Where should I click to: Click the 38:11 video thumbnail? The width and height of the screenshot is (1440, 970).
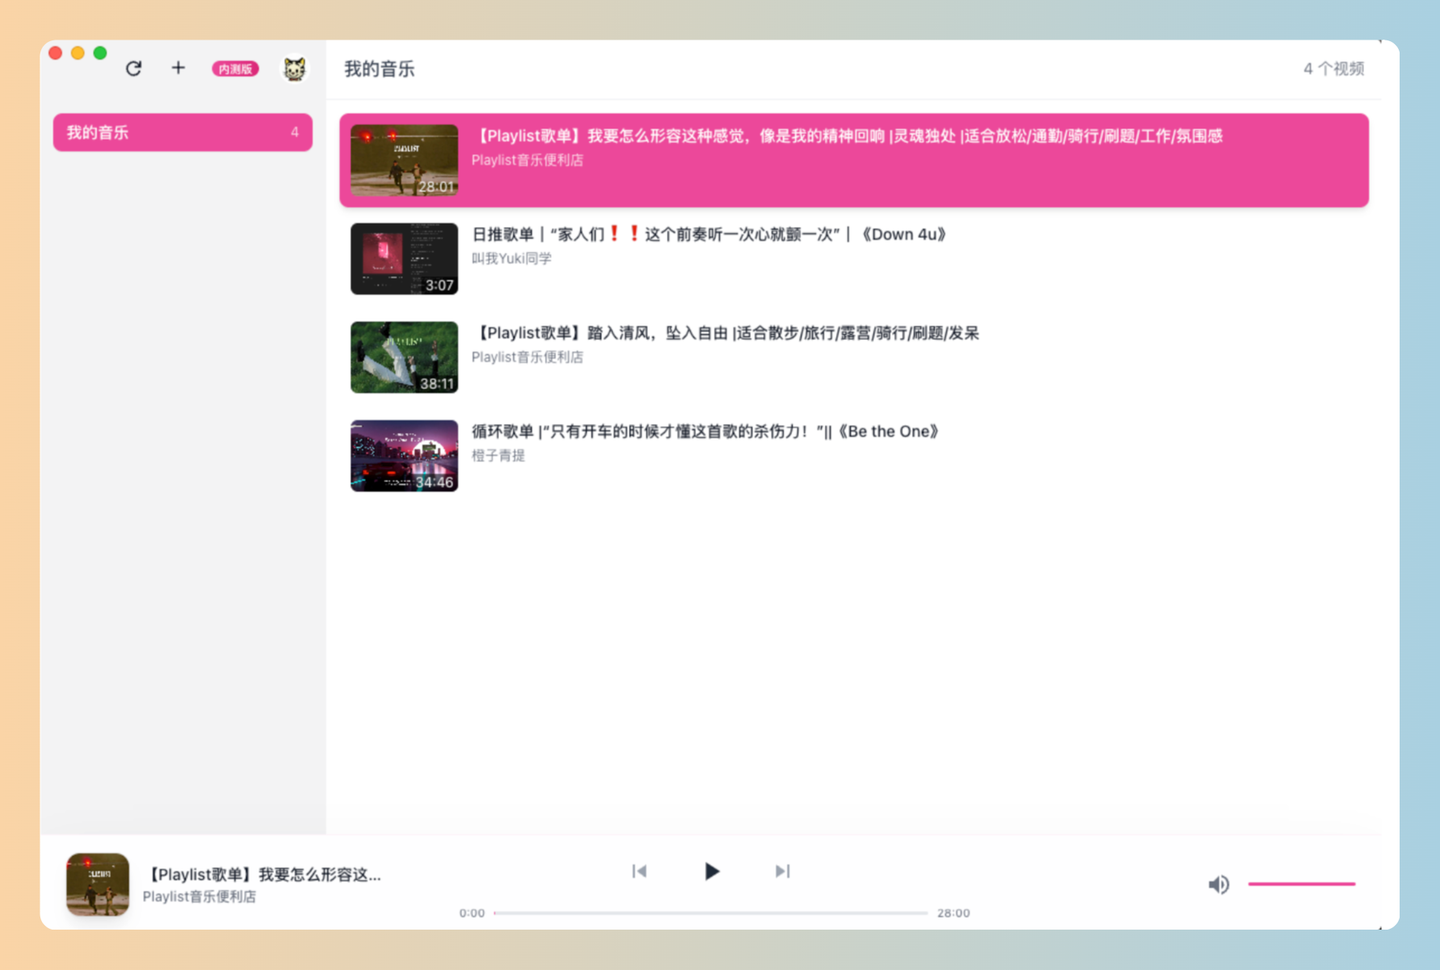404,356
